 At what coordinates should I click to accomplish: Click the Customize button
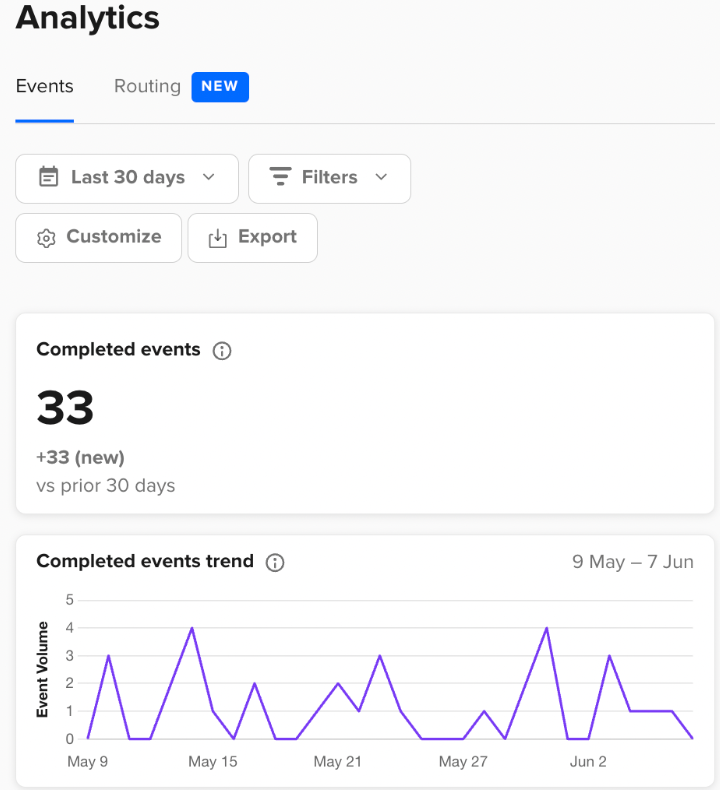pos(98,237)
